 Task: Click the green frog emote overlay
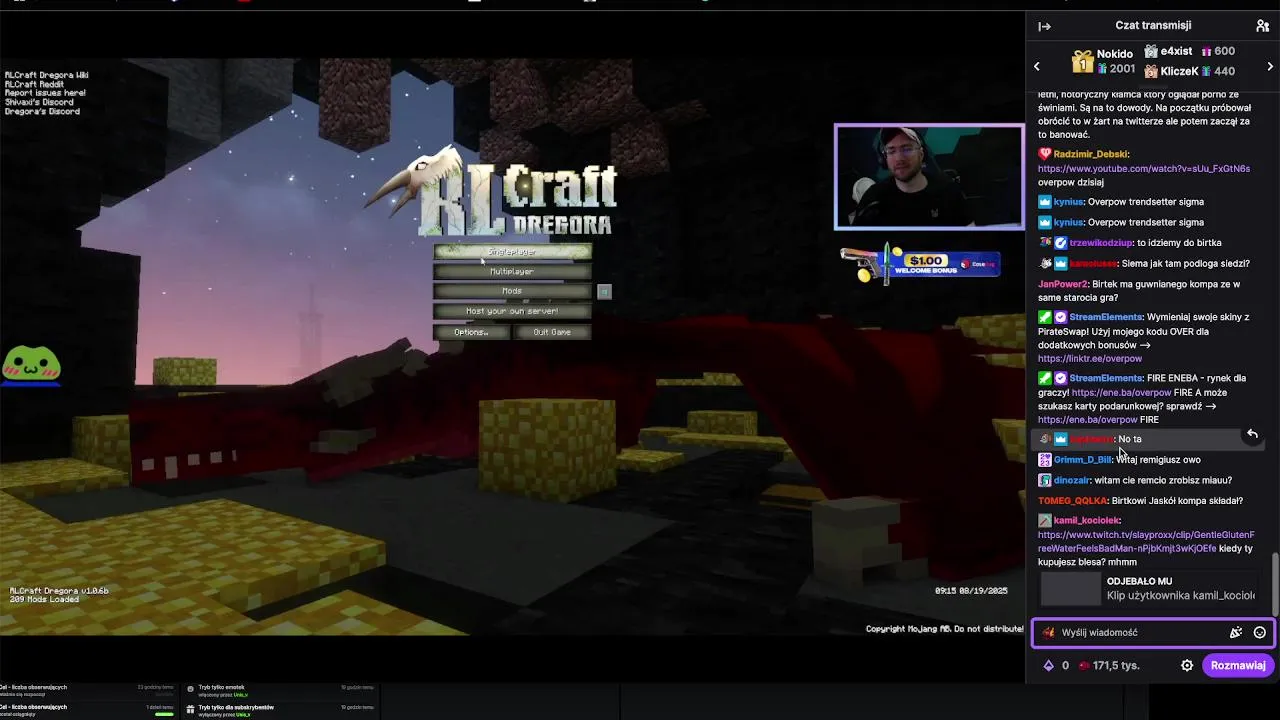click(31, 364)
